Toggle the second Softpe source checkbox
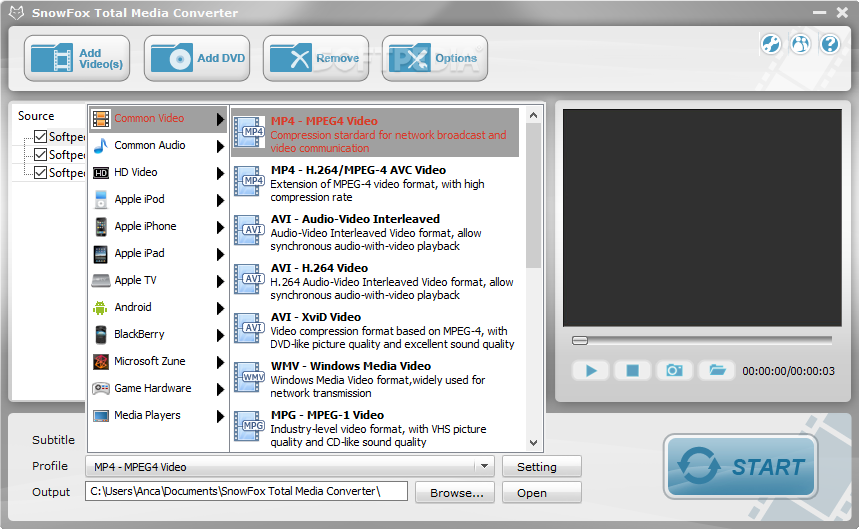The image size is (859, 529). pos(40,154)
